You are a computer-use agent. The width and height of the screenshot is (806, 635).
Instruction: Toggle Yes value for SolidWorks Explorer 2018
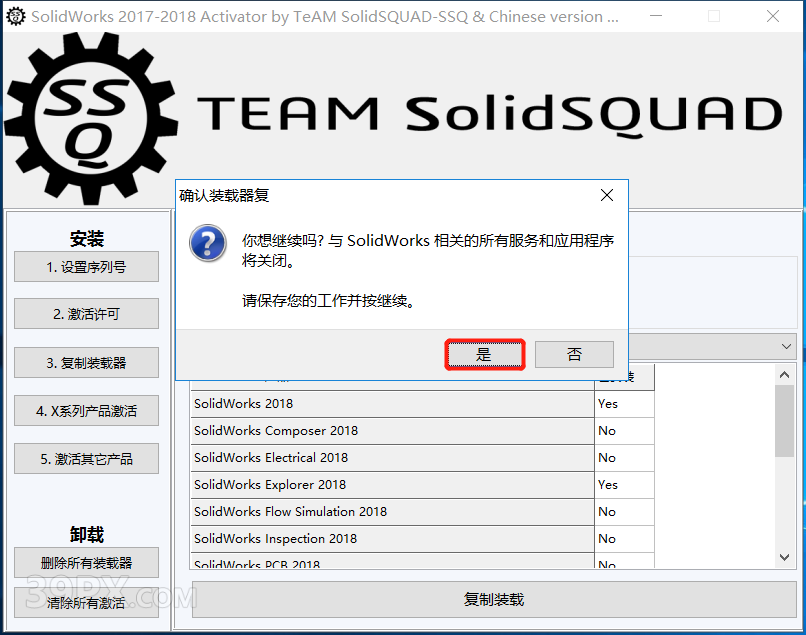609,485
